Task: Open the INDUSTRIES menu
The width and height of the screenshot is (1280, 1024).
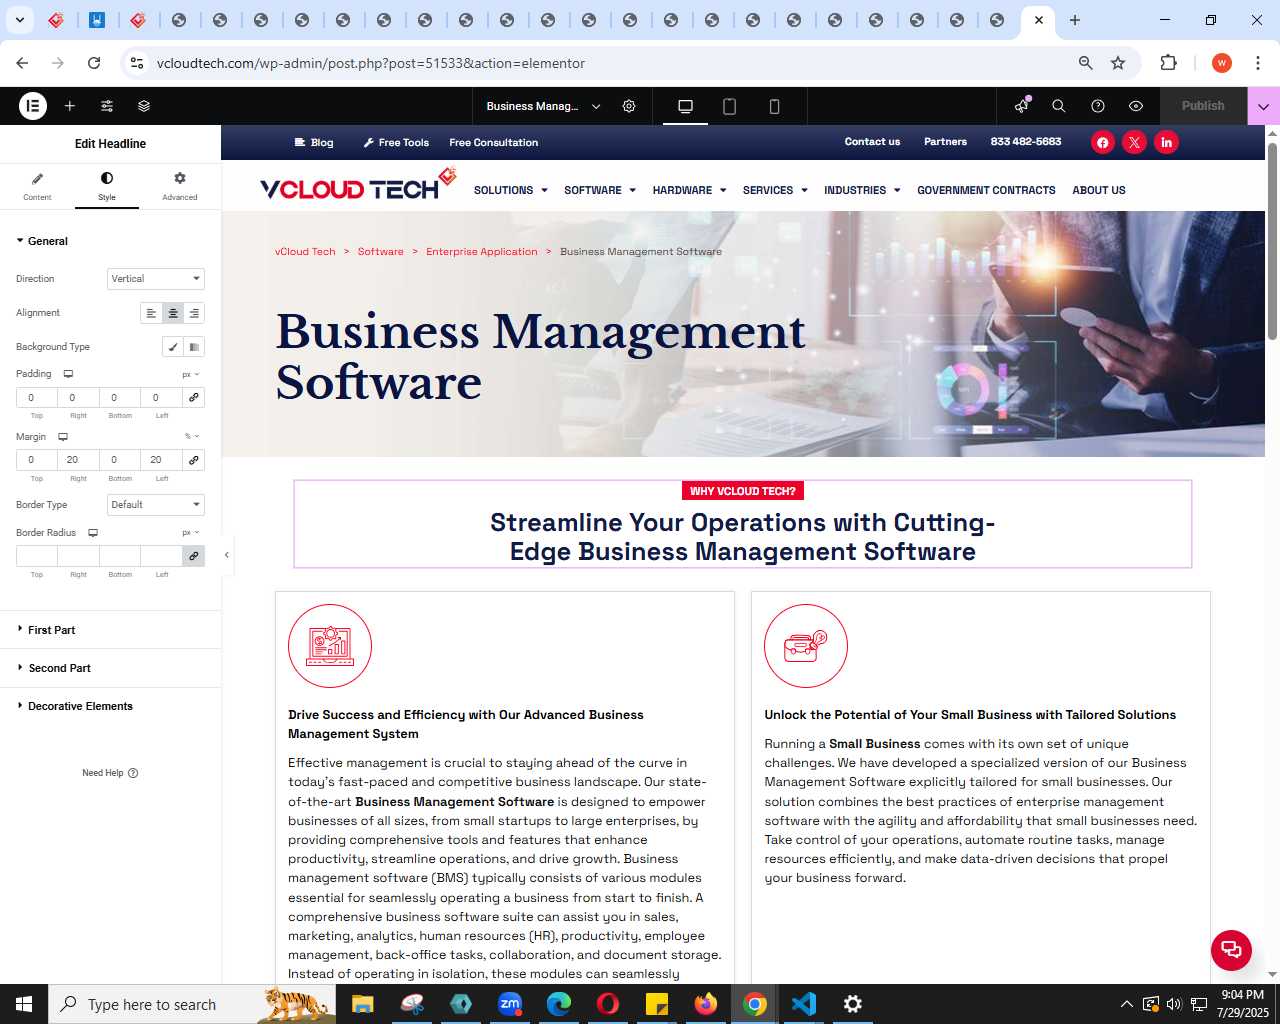Action: (x=862, y=190)
